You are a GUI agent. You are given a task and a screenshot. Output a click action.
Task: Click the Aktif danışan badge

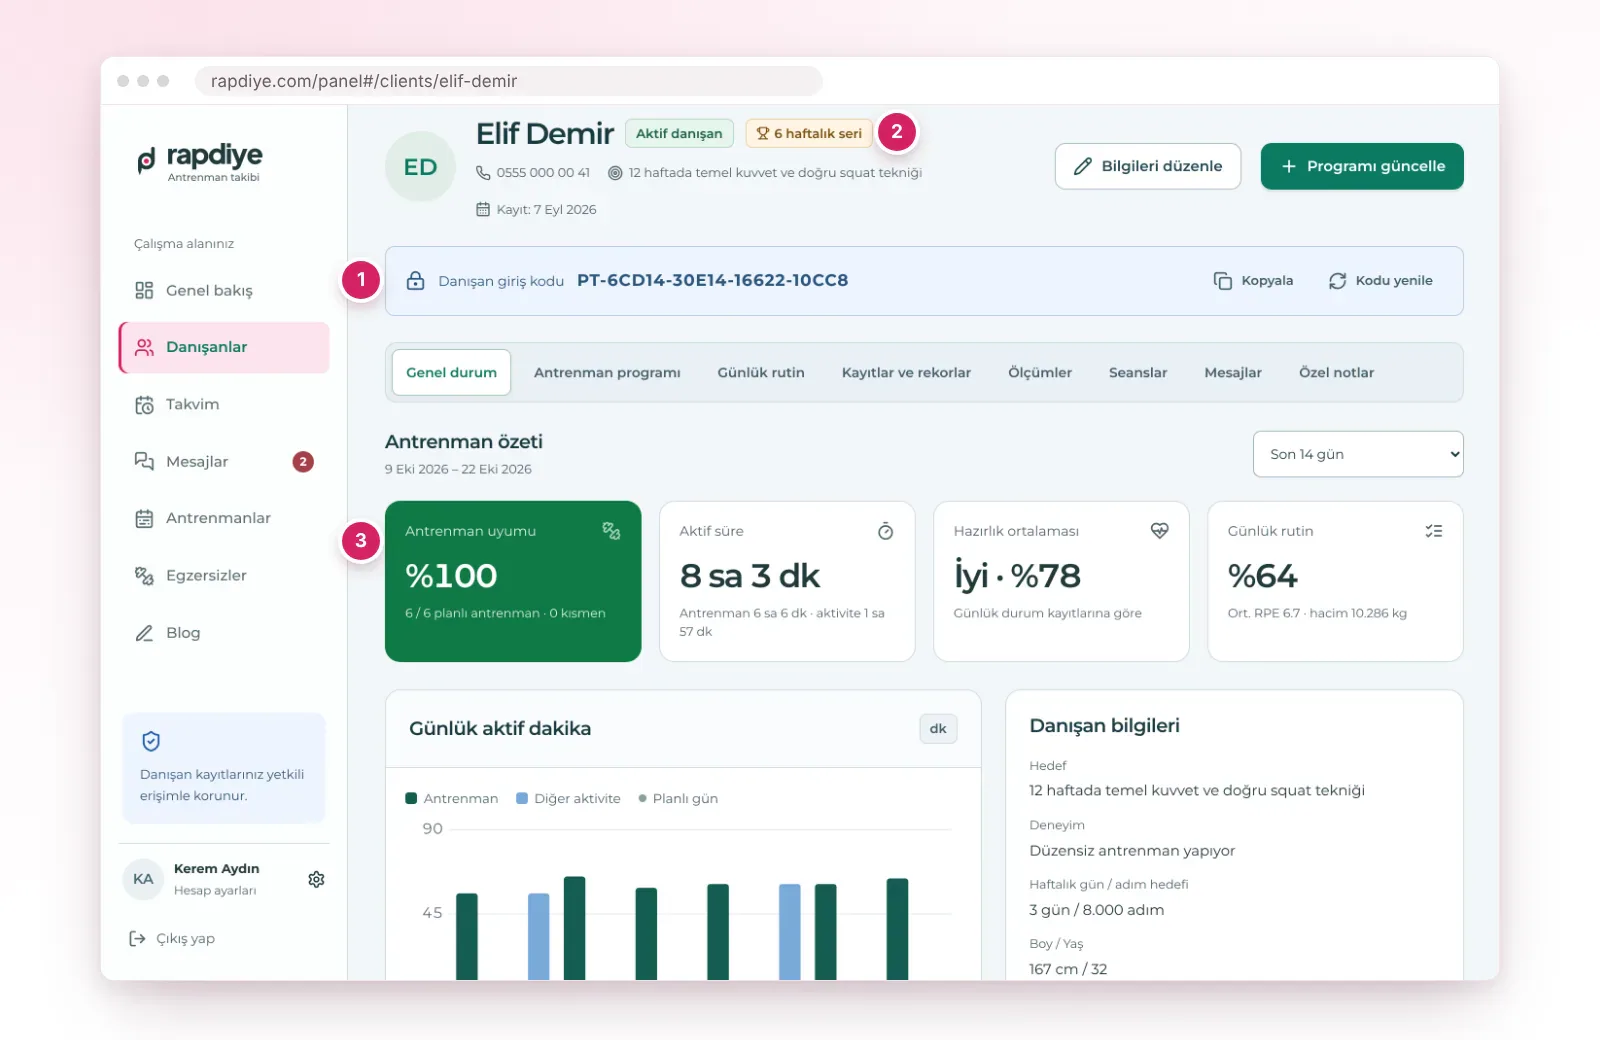tap(679, 133)
